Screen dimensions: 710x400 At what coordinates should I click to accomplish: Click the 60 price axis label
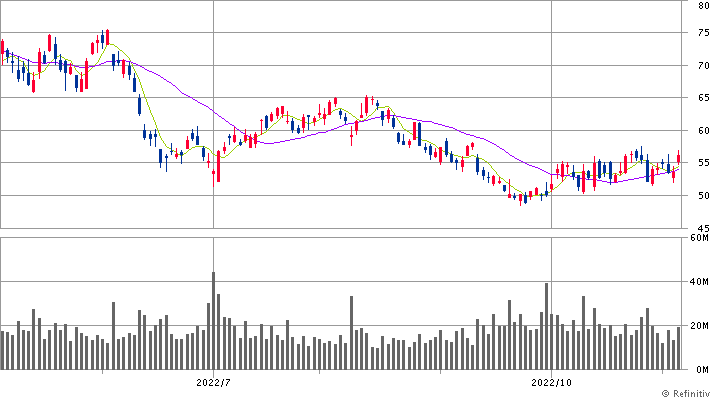(703, 131)
